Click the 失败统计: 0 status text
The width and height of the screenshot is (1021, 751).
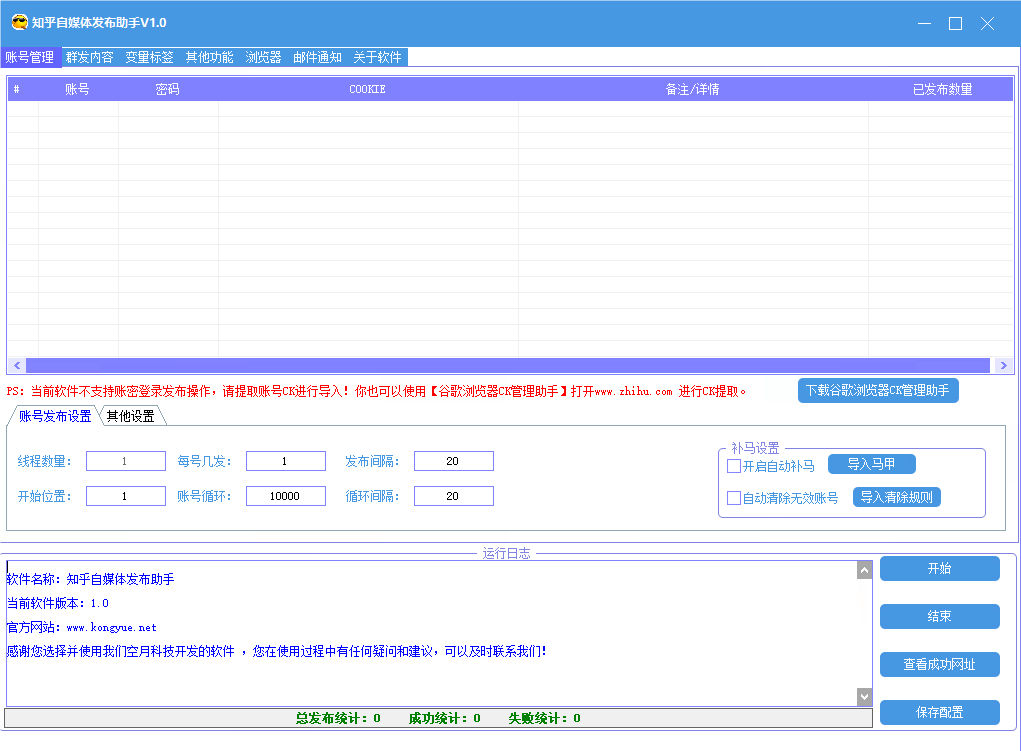[544, 718]
